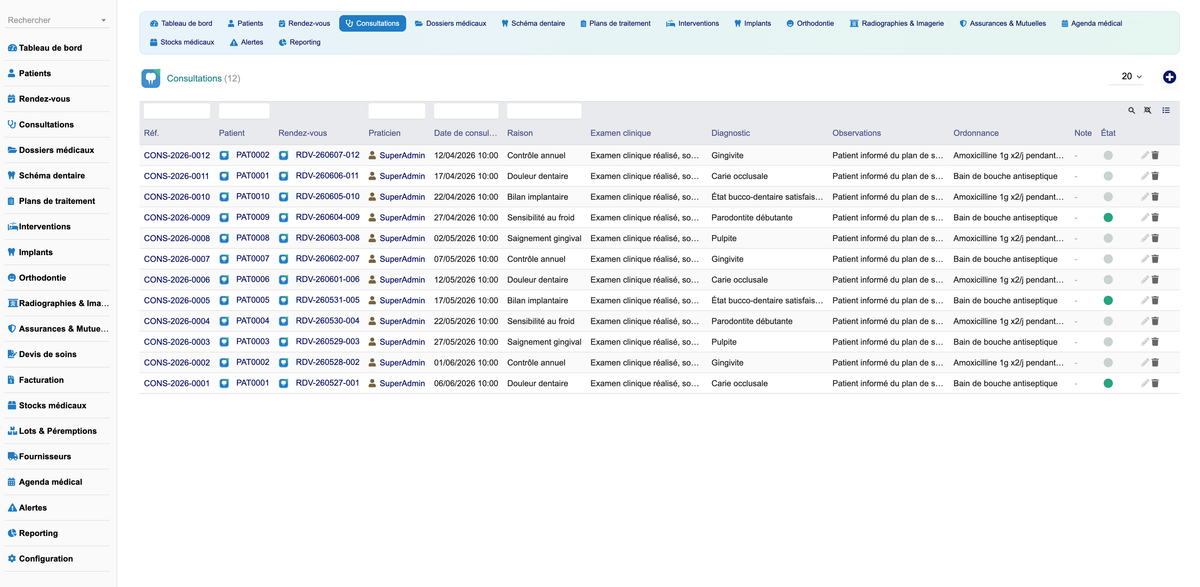Delete consultation CONS-2026-0012 with trash icon

pyautogui.click(x=1155, y=155)
